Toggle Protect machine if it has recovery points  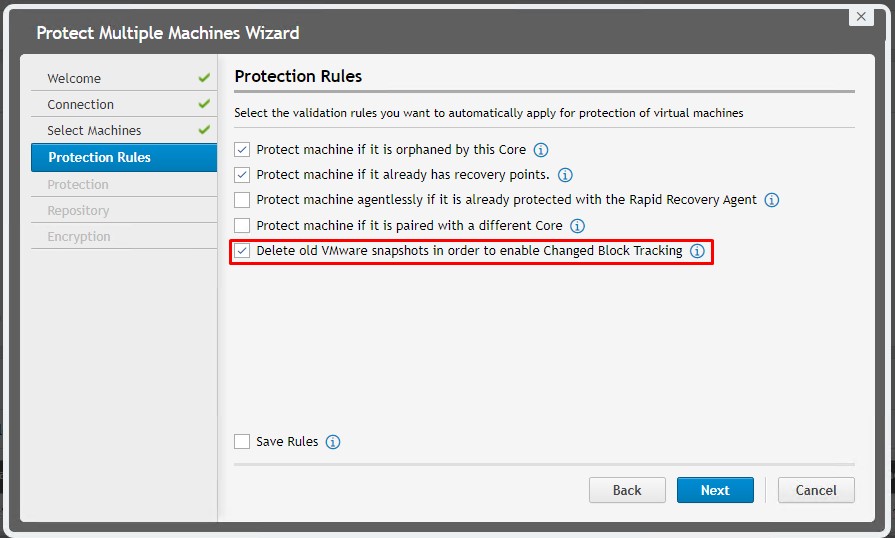(x=242, y=175)
